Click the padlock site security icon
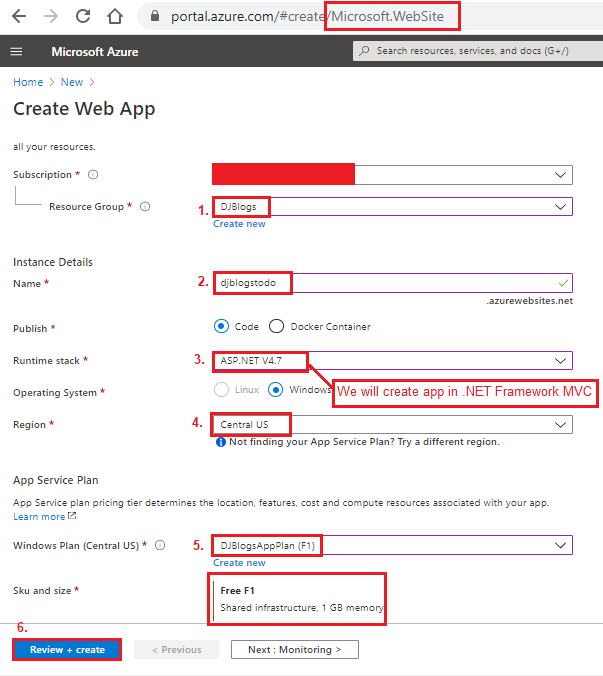The image size is (603, 676). coord(155,16)
